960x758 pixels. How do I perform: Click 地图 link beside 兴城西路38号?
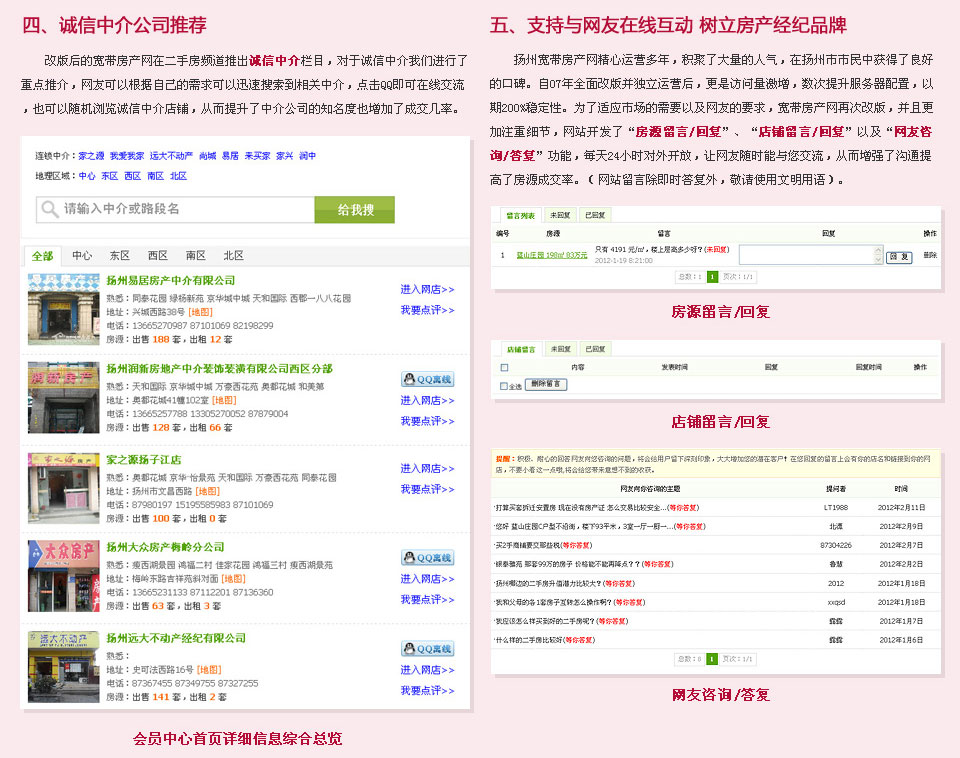point(200,313)
